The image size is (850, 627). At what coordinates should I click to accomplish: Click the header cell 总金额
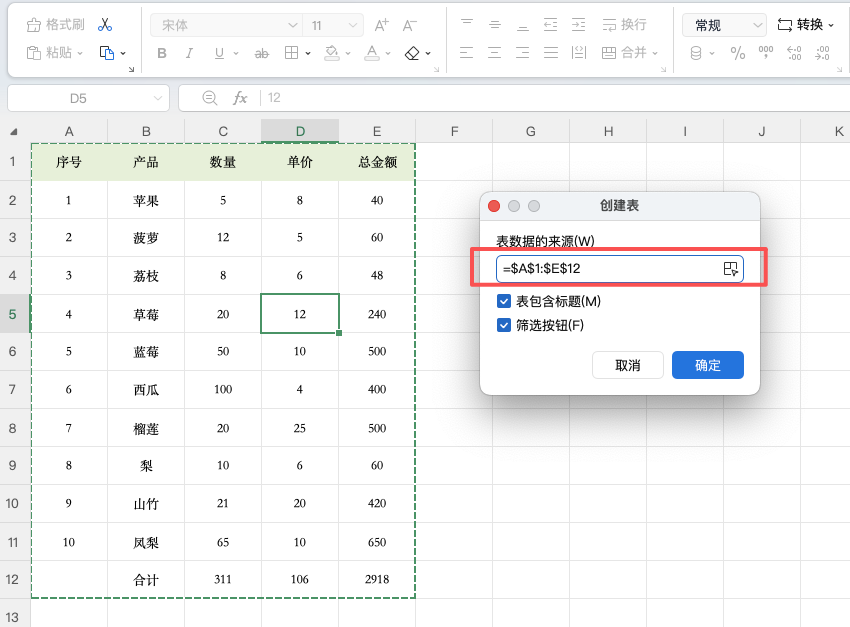(377, 162)
